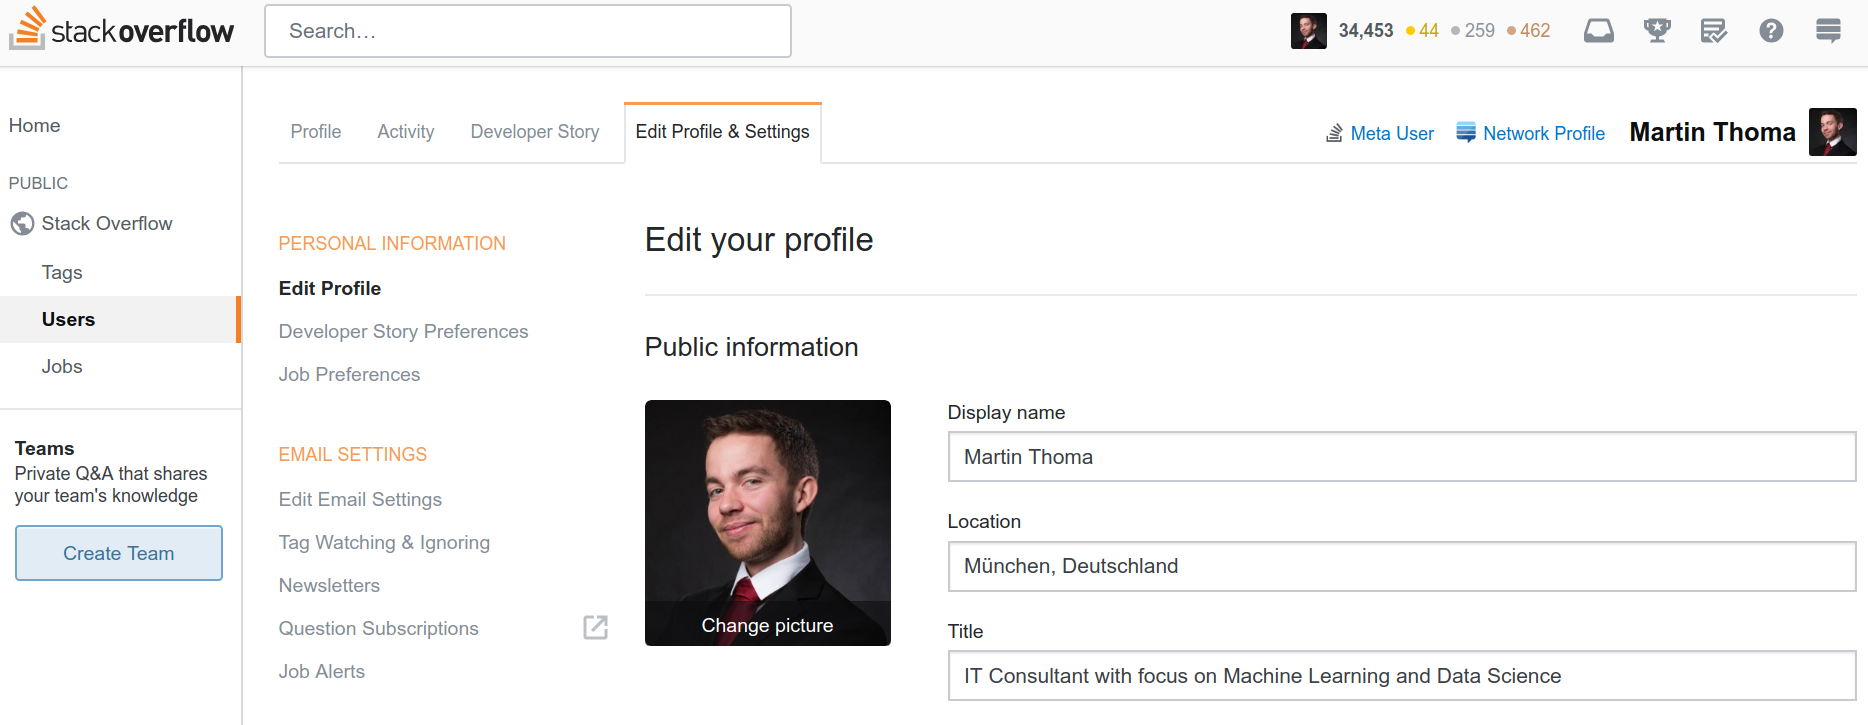Image resolution: width=1868 pixels, height=725 pixels.
Task: Open your inbox
Action: tap(1598, 30)
